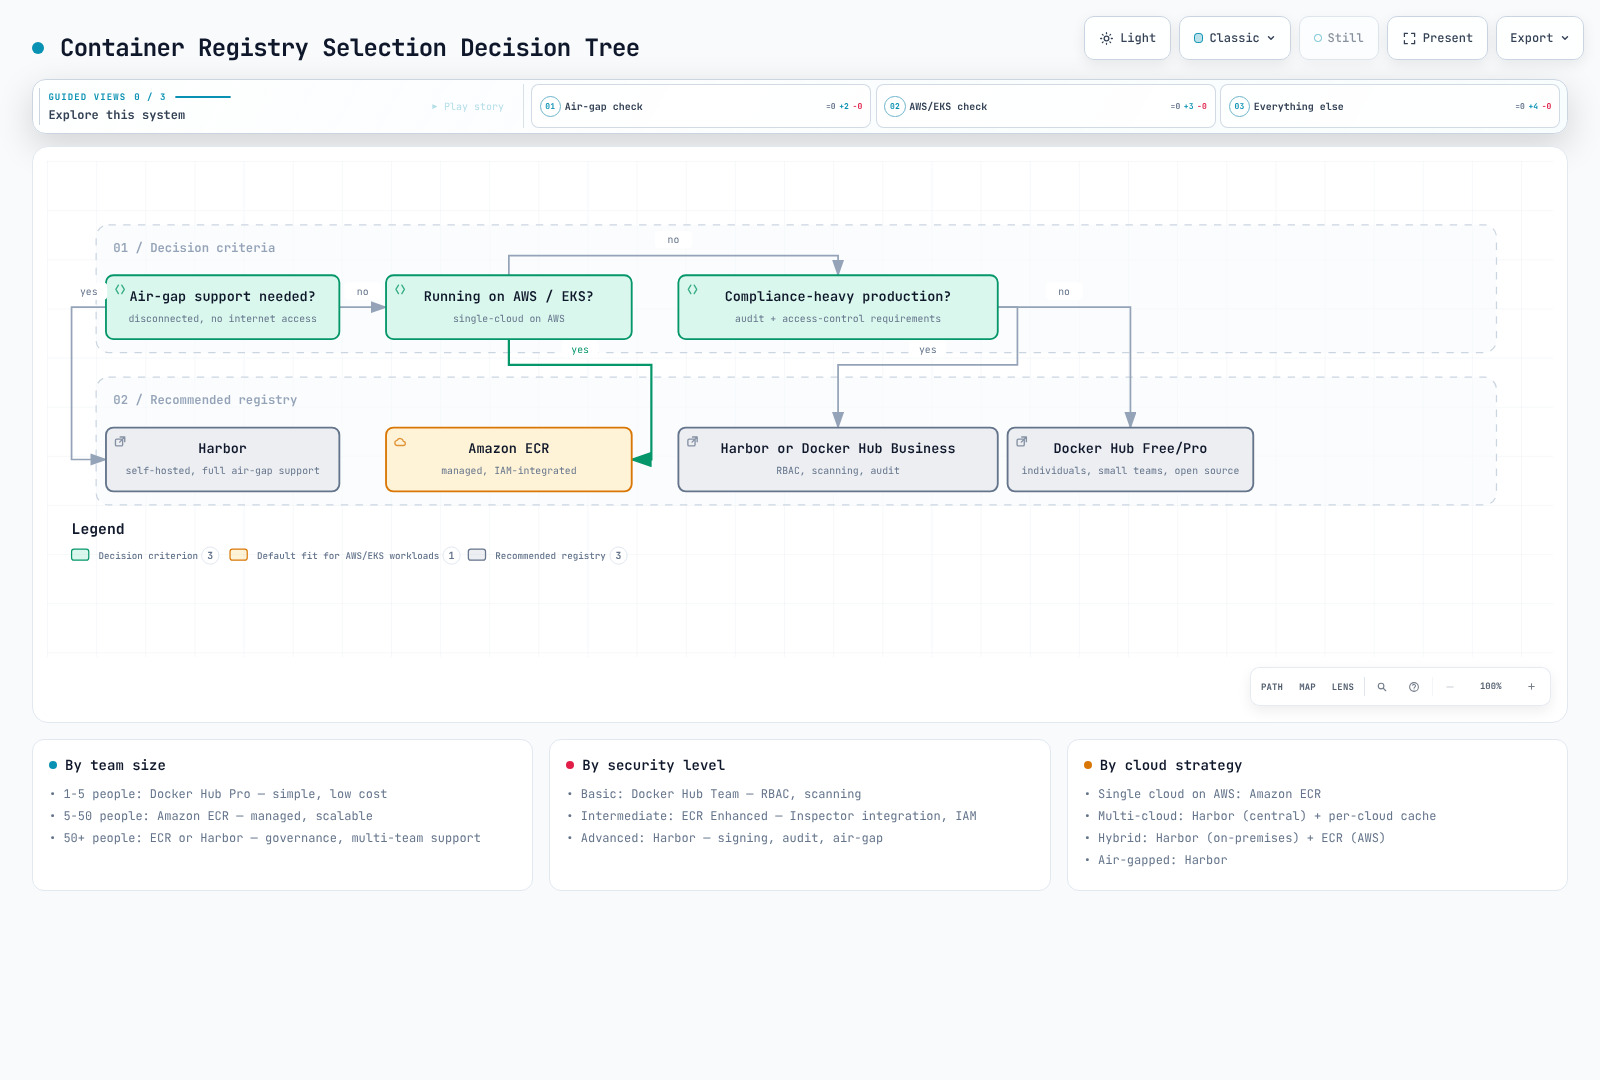The width and height of the screenshot is (1600, 1080).
Task: Select the Harbor registry node
Action: pos(223,459)
